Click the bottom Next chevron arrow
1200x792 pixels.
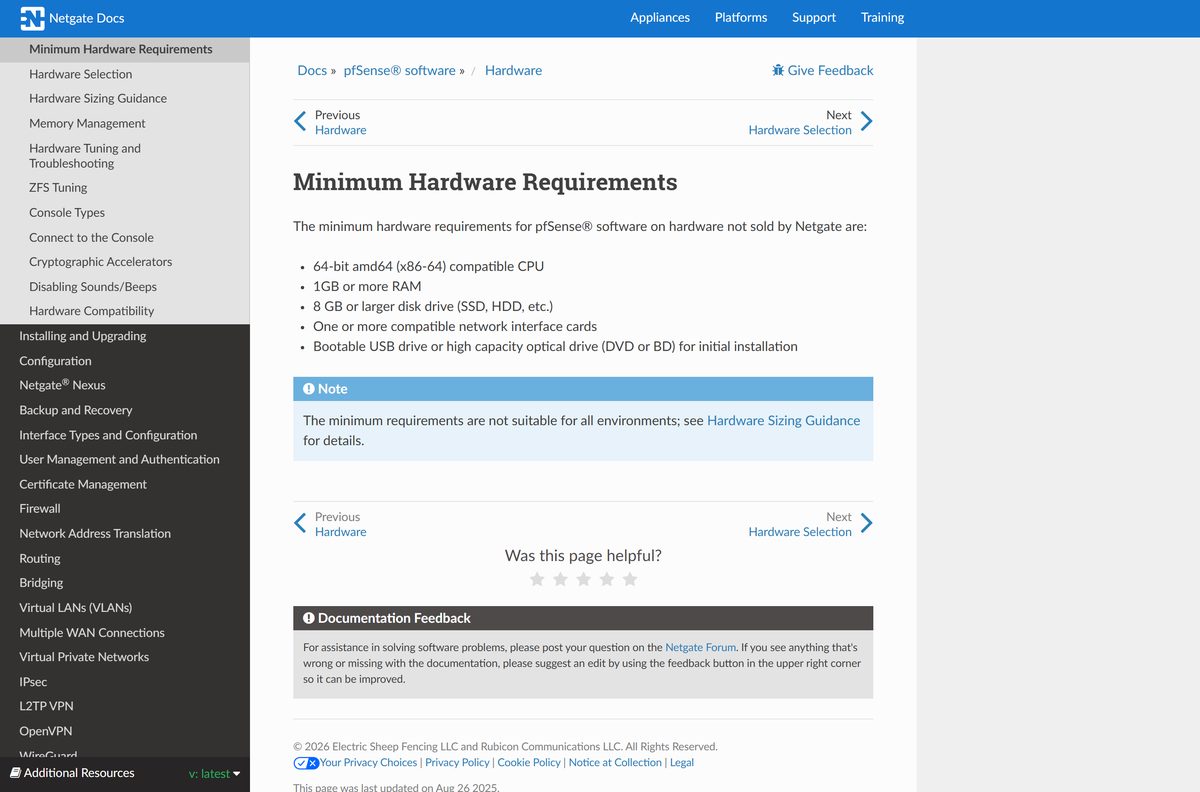[x=866, y=524]
